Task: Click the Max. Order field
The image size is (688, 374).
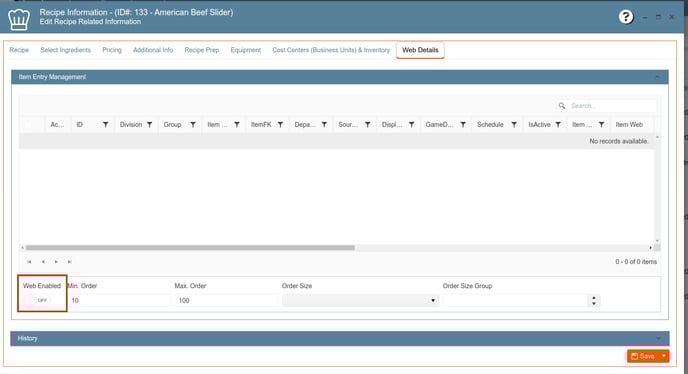Action: [x=226, y=301]
